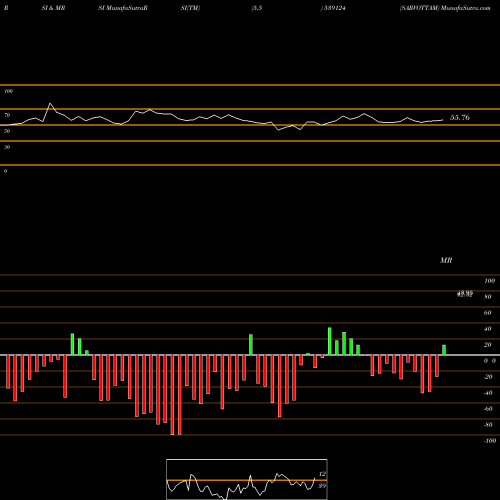Click the RSI axis label 30
Image resolution: width=500 pixels, height=500 pixels.
7,147
